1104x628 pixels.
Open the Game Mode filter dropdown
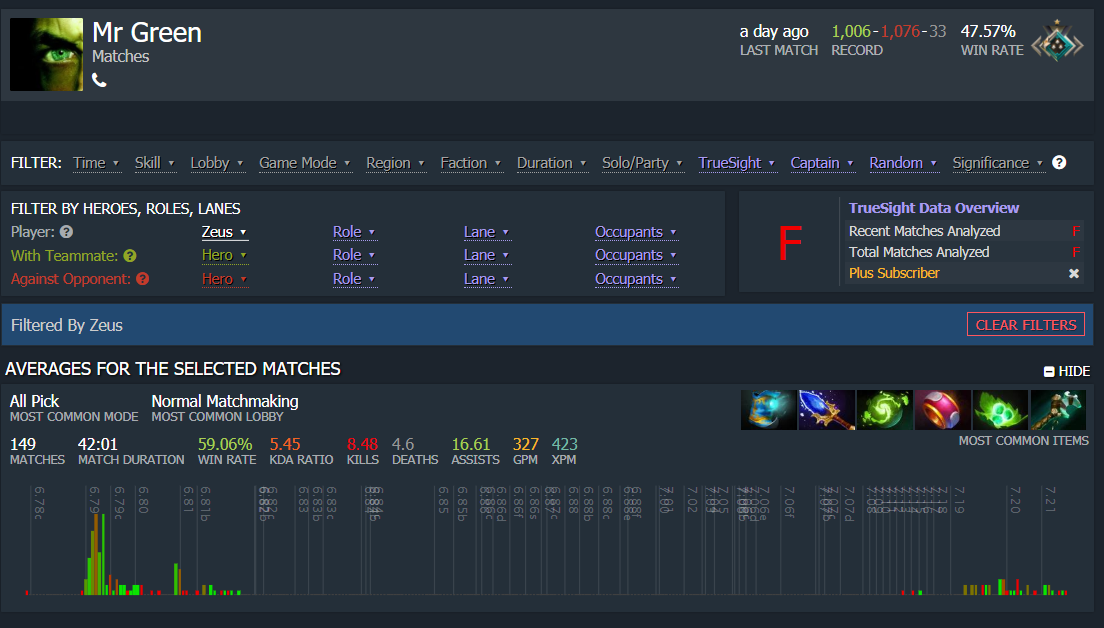click(x=304, y=163)
